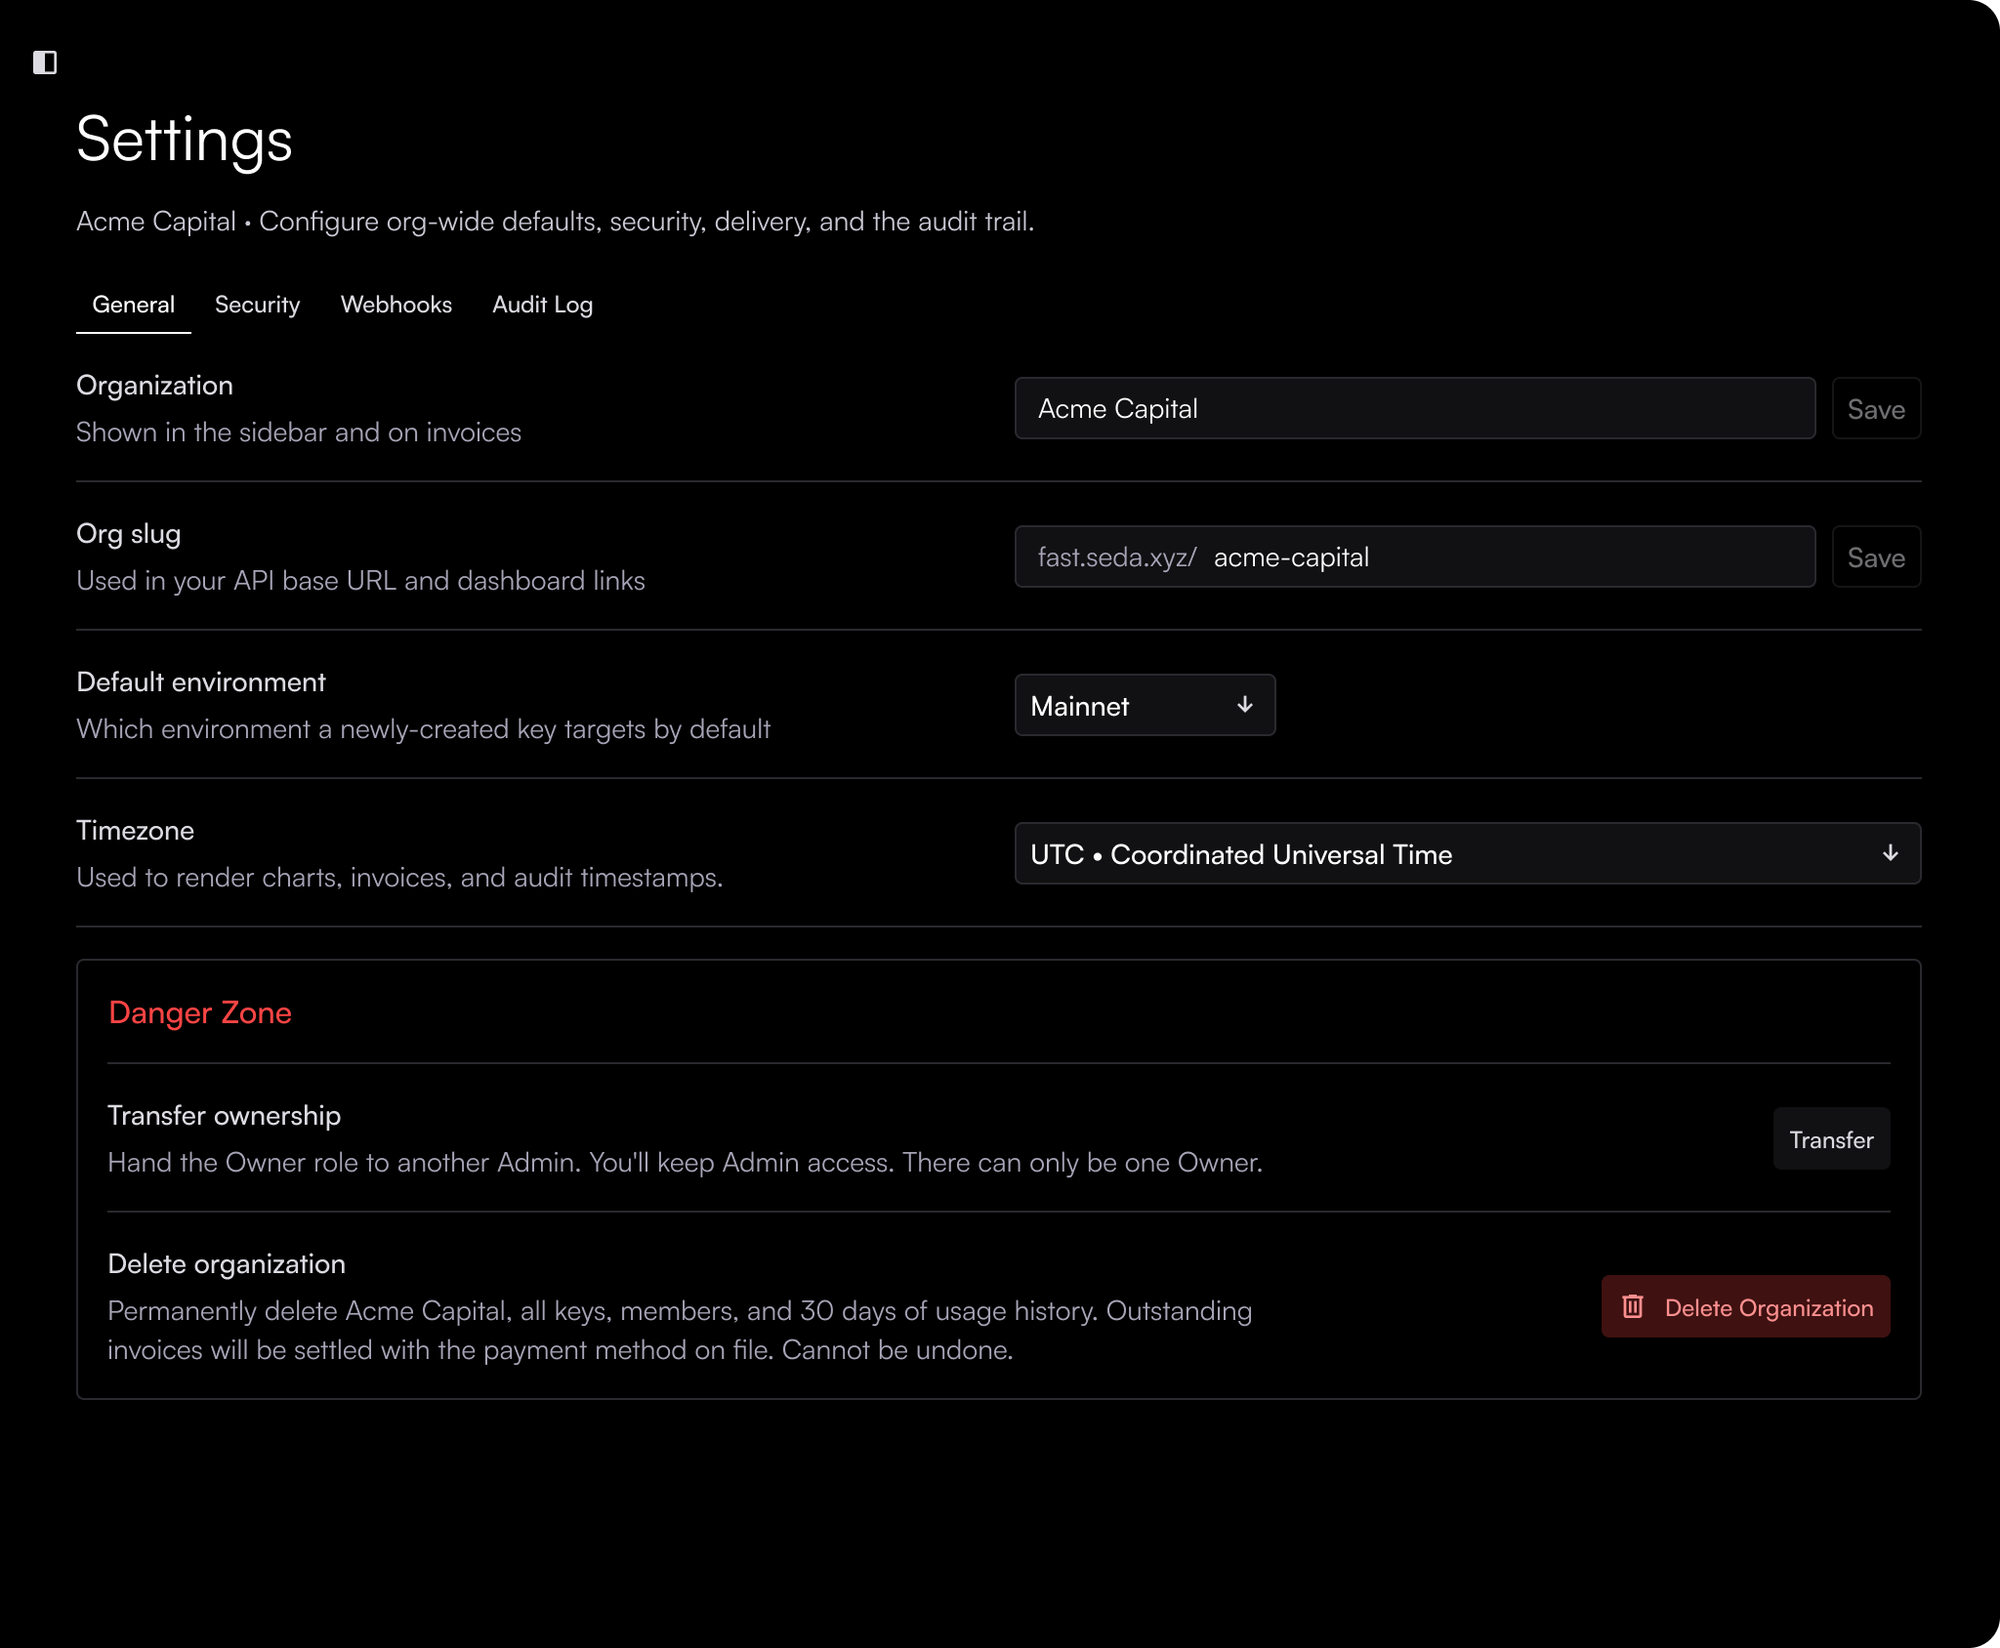This screenshot has width=2000, height=1648.
Task: Click 'Permanently delete Acme Capital' description
Action: coord(680,1330)
